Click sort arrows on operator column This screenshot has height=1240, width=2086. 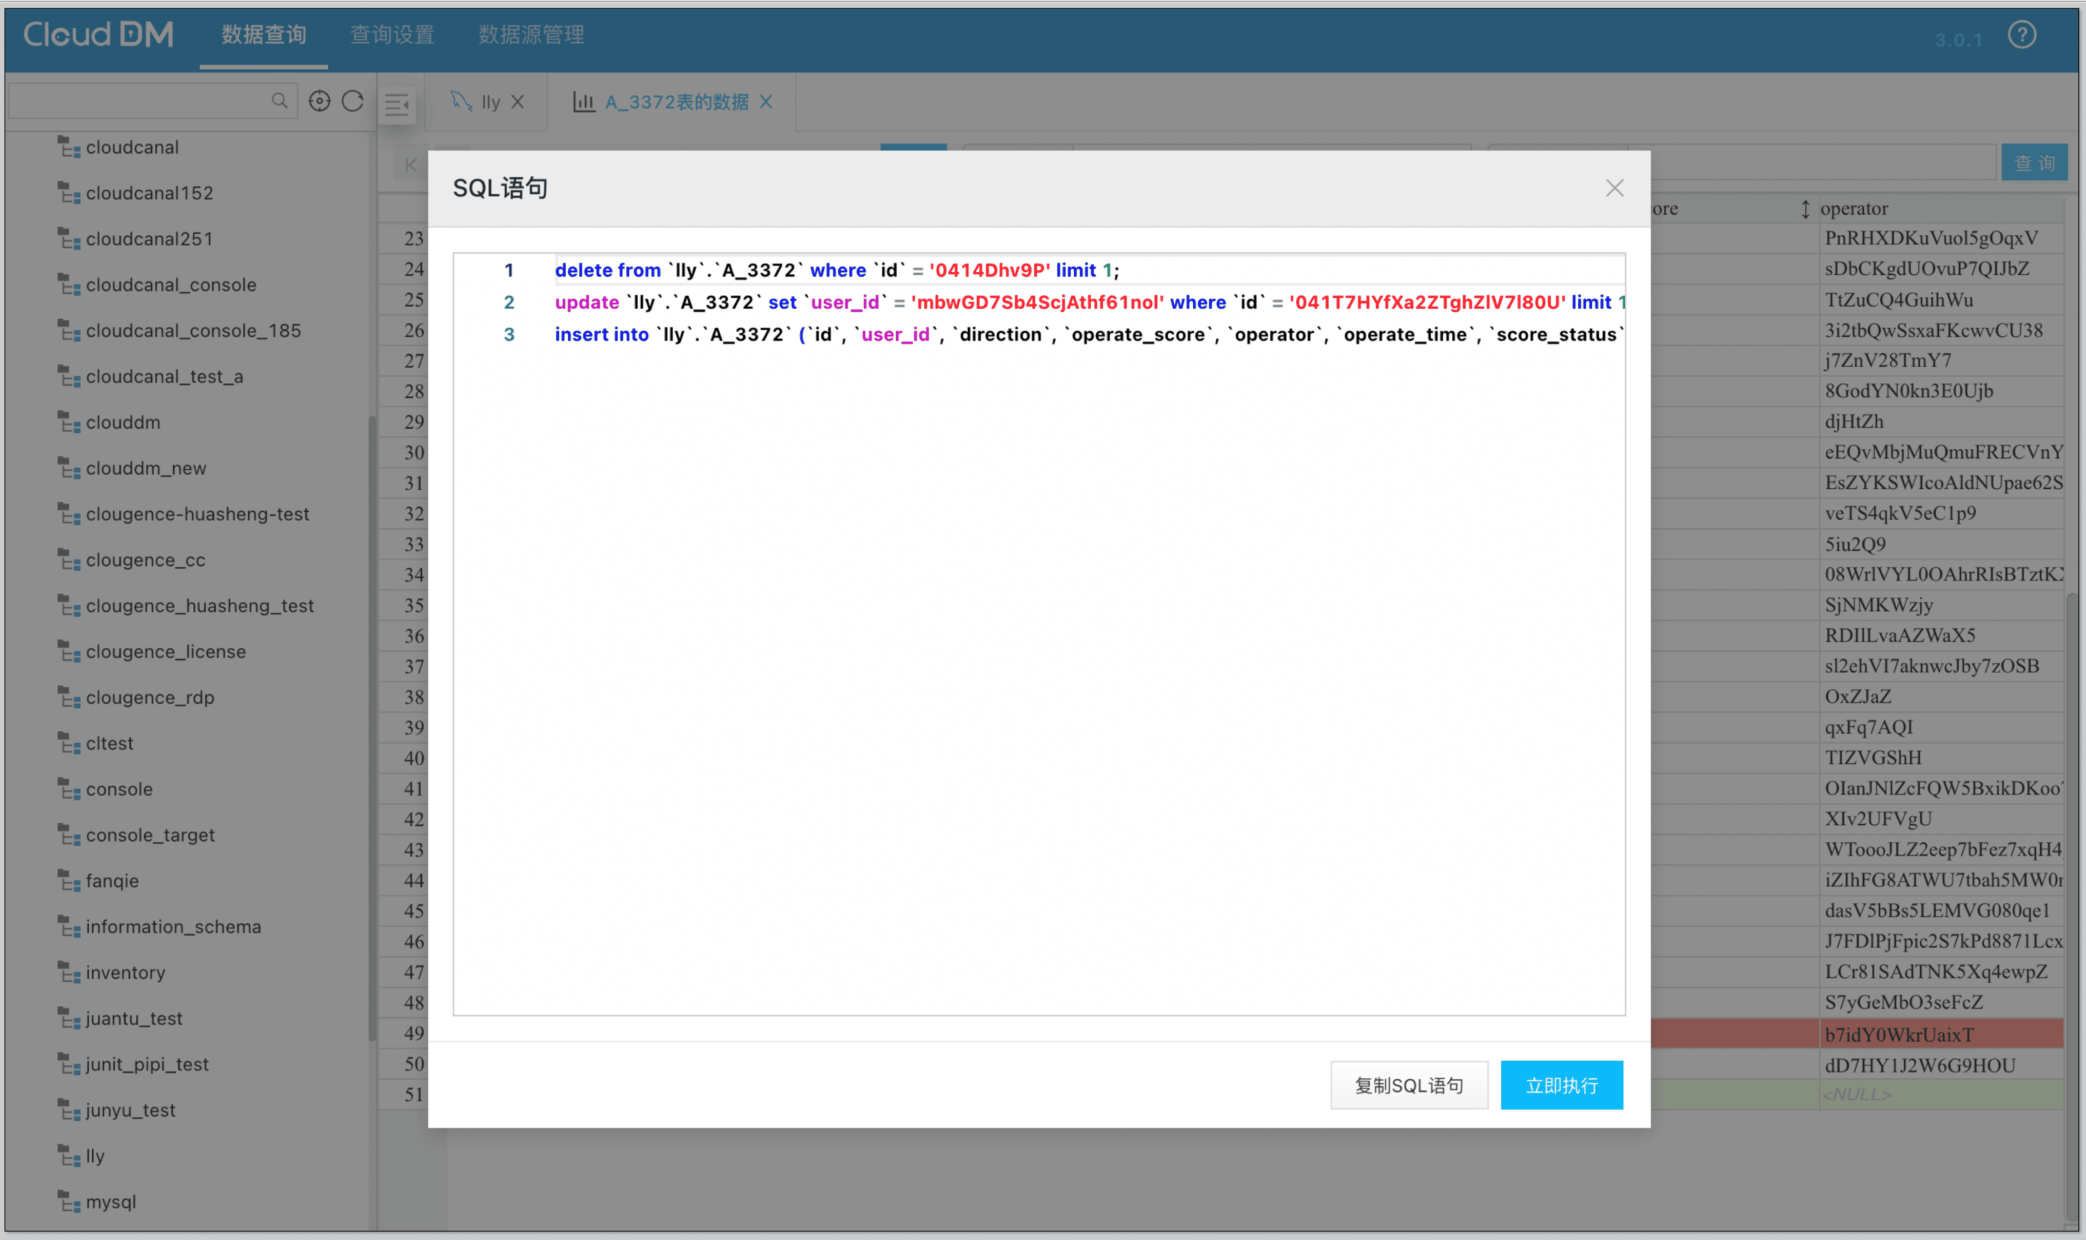coord(1805,209)
